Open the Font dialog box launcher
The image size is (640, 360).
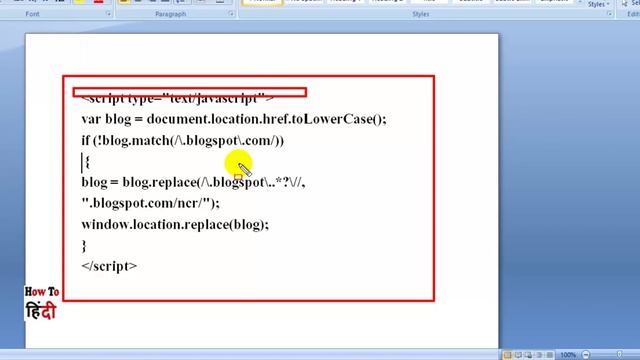108,13
